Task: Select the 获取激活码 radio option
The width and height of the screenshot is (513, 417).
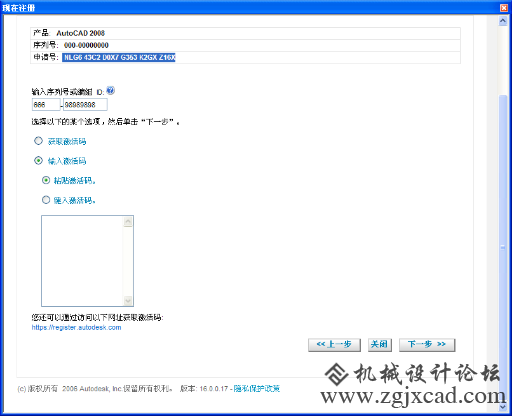Action: (38, 141)
